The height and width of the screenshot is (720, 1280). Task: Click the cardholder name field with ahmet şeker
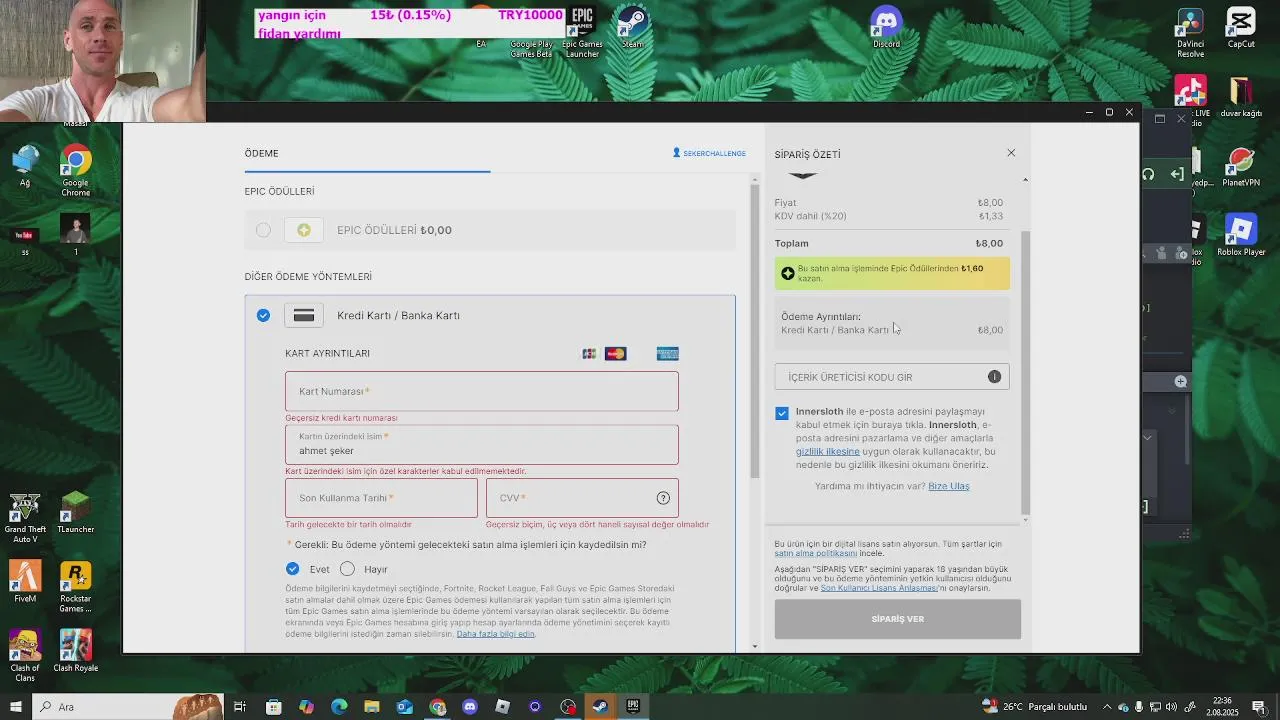[x=481, y=445]
